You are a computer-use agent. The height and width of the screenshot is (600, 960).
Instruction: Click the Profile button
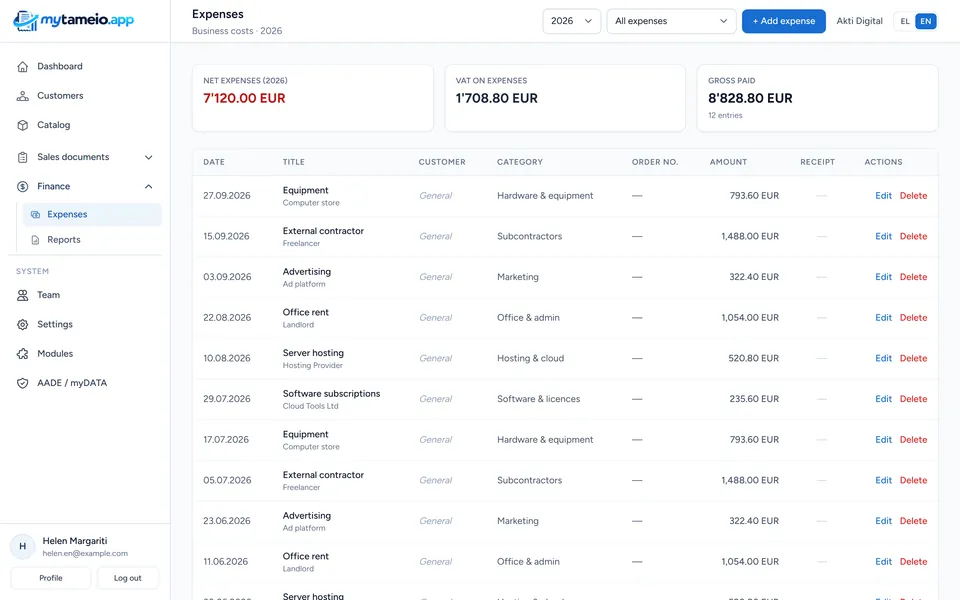(x=51, y=578)
